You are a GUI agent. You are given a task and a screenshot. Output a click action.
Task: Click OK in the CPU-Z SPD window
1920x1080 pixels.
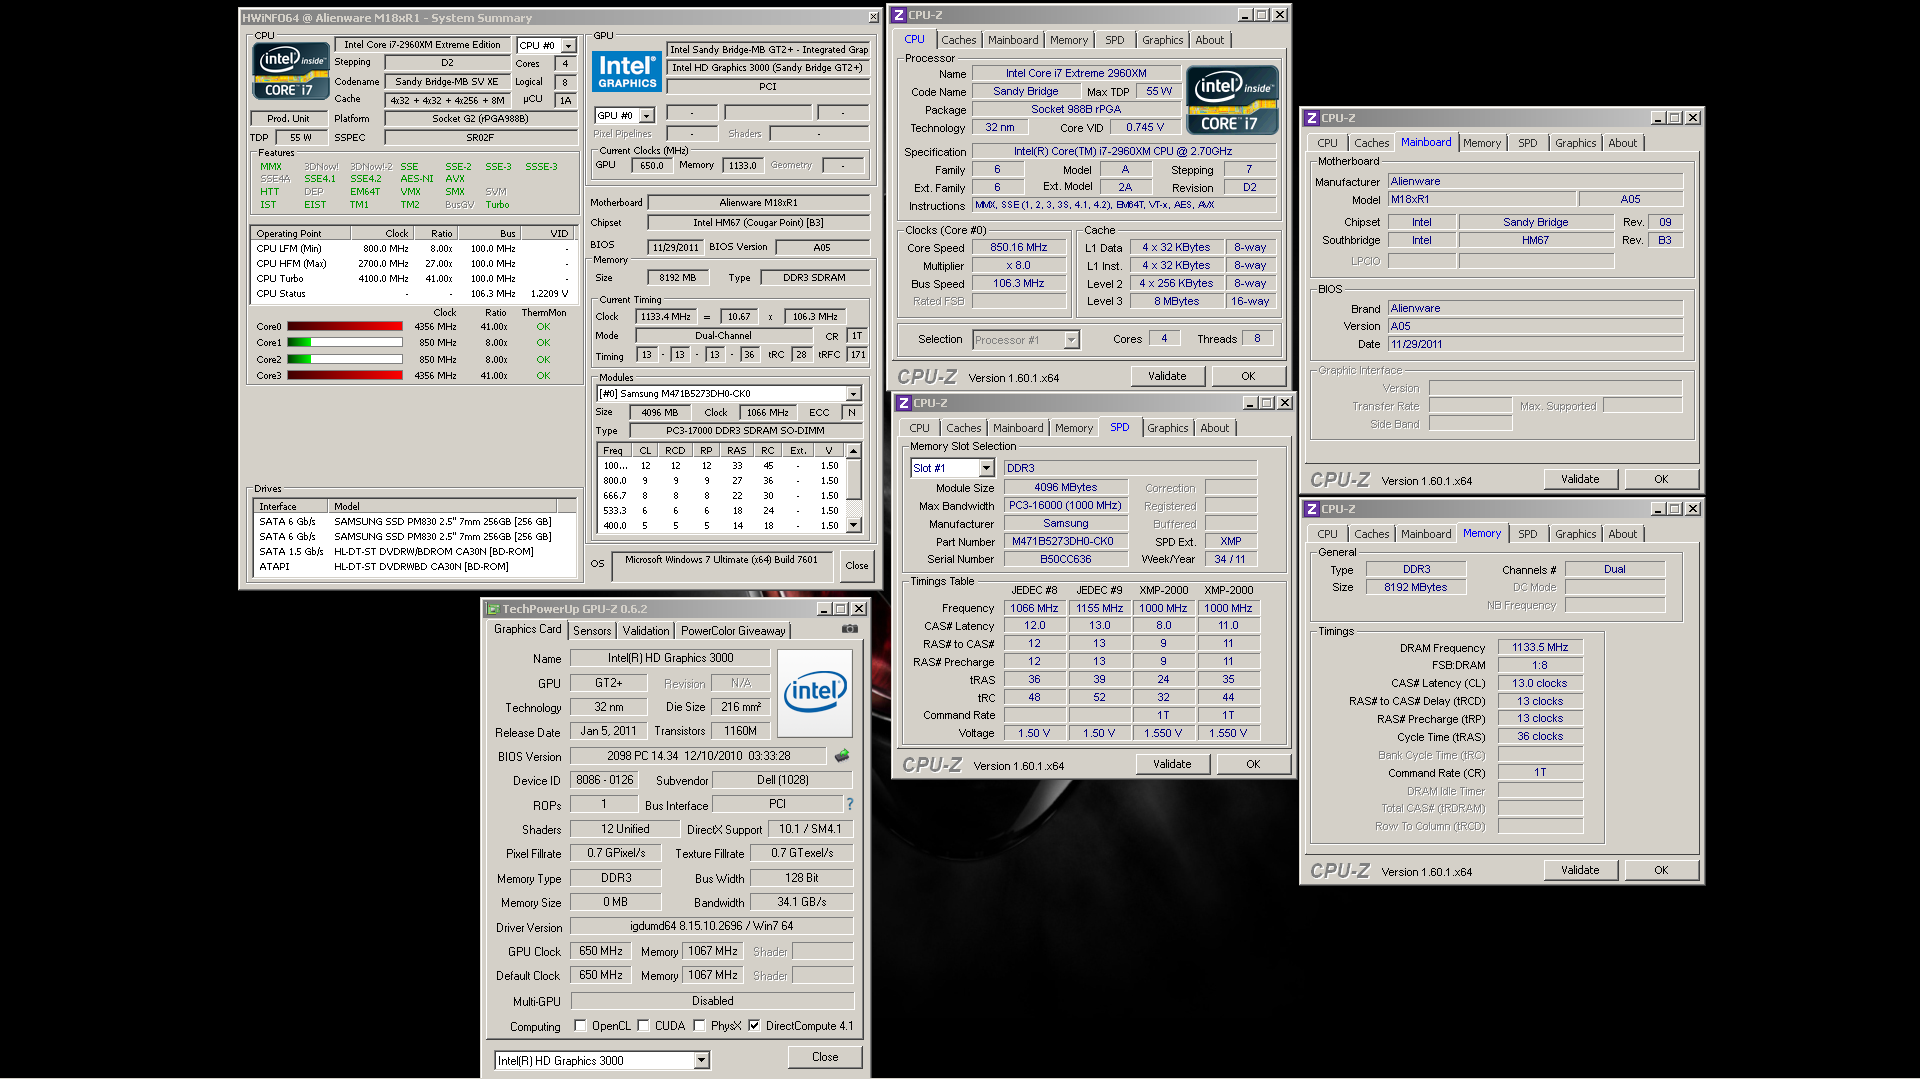pyautogui.click(x=1253, y=764)
